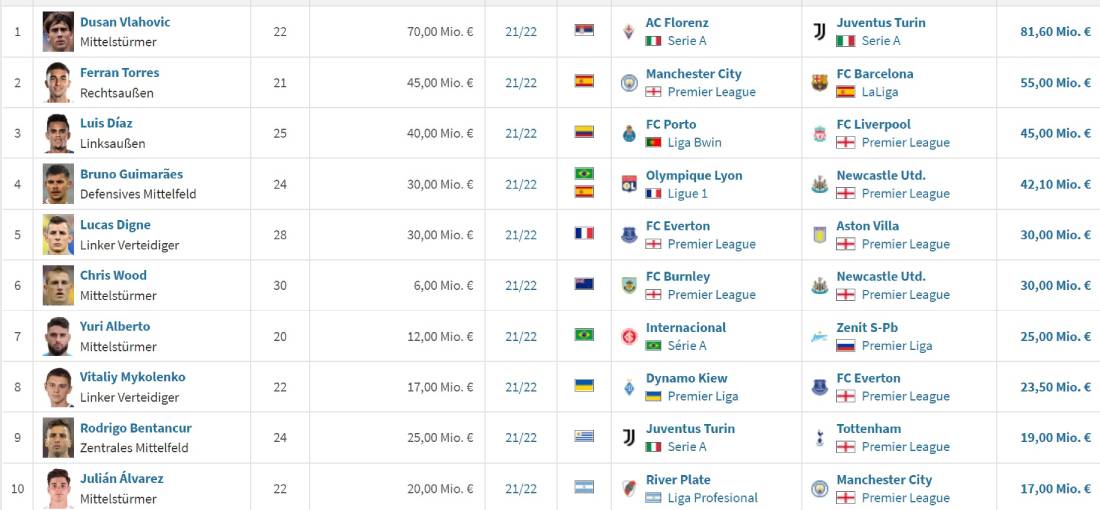1100x510 pixels.
Task: Open Dusan Vlahovic player profile
Action: point(125,22)
